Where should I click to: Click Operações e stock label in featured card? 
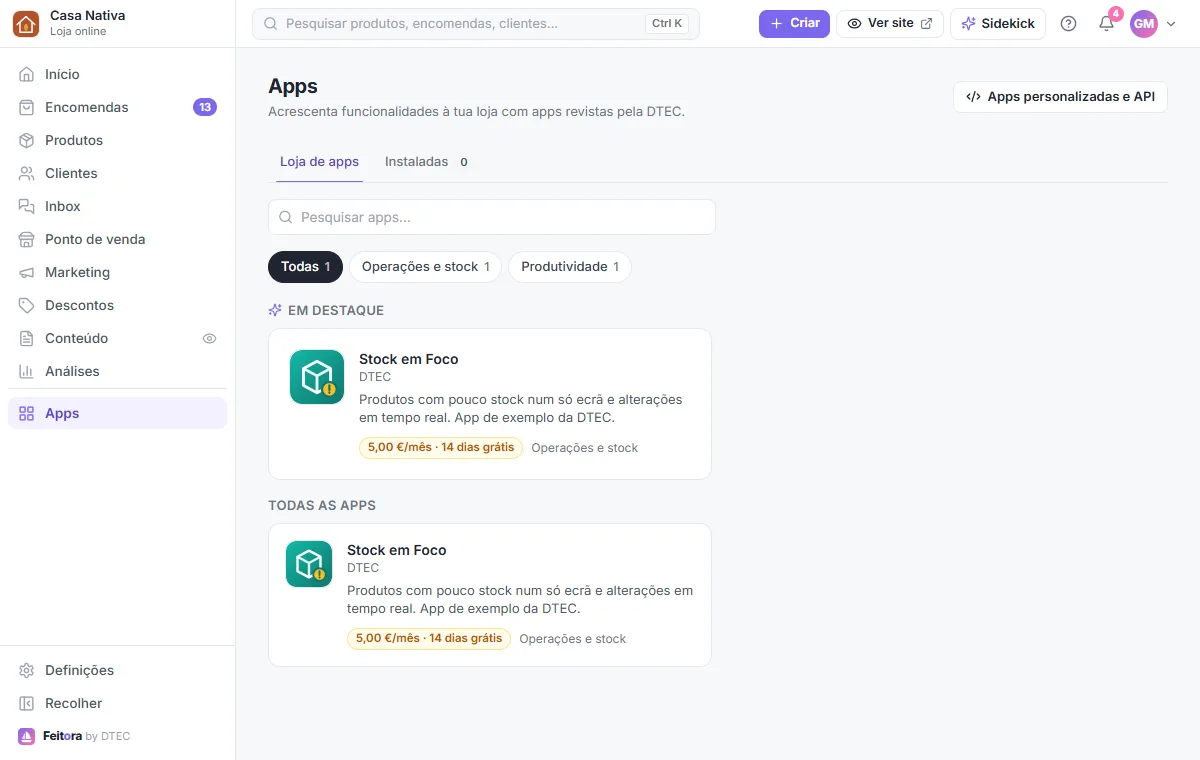pyautogui.click(x=584, y=448)
